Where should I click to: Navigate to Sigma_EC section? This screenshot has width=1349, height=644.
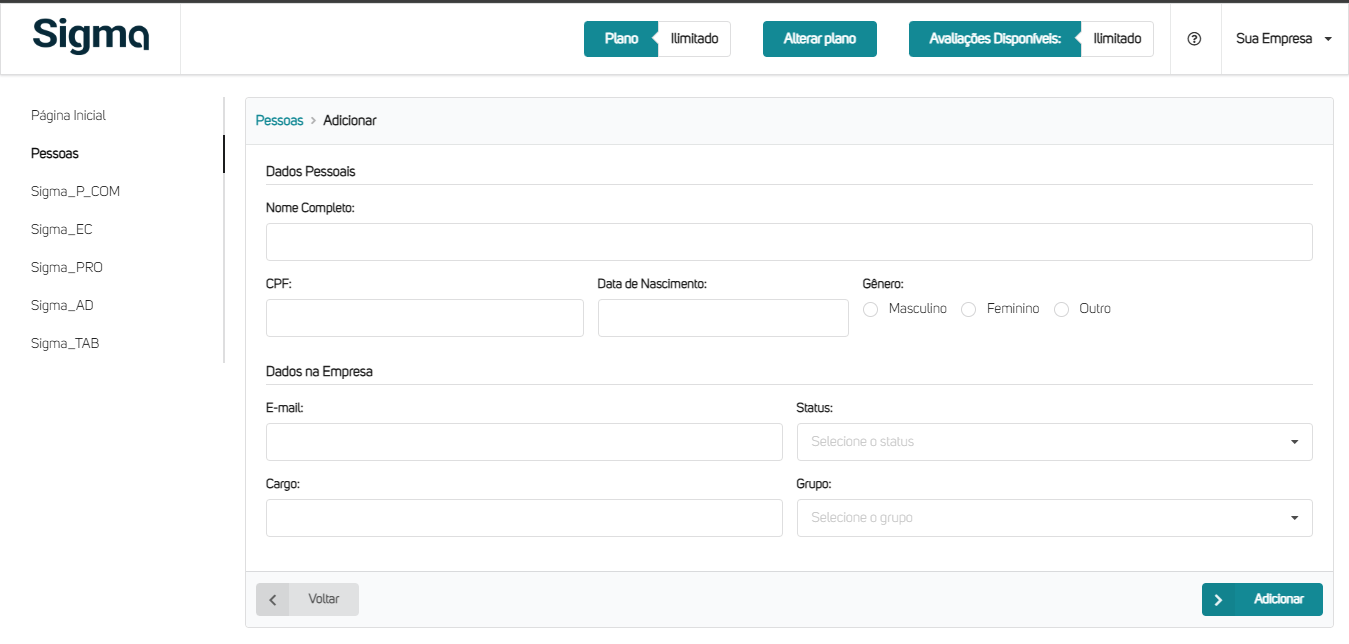point(61,229)
